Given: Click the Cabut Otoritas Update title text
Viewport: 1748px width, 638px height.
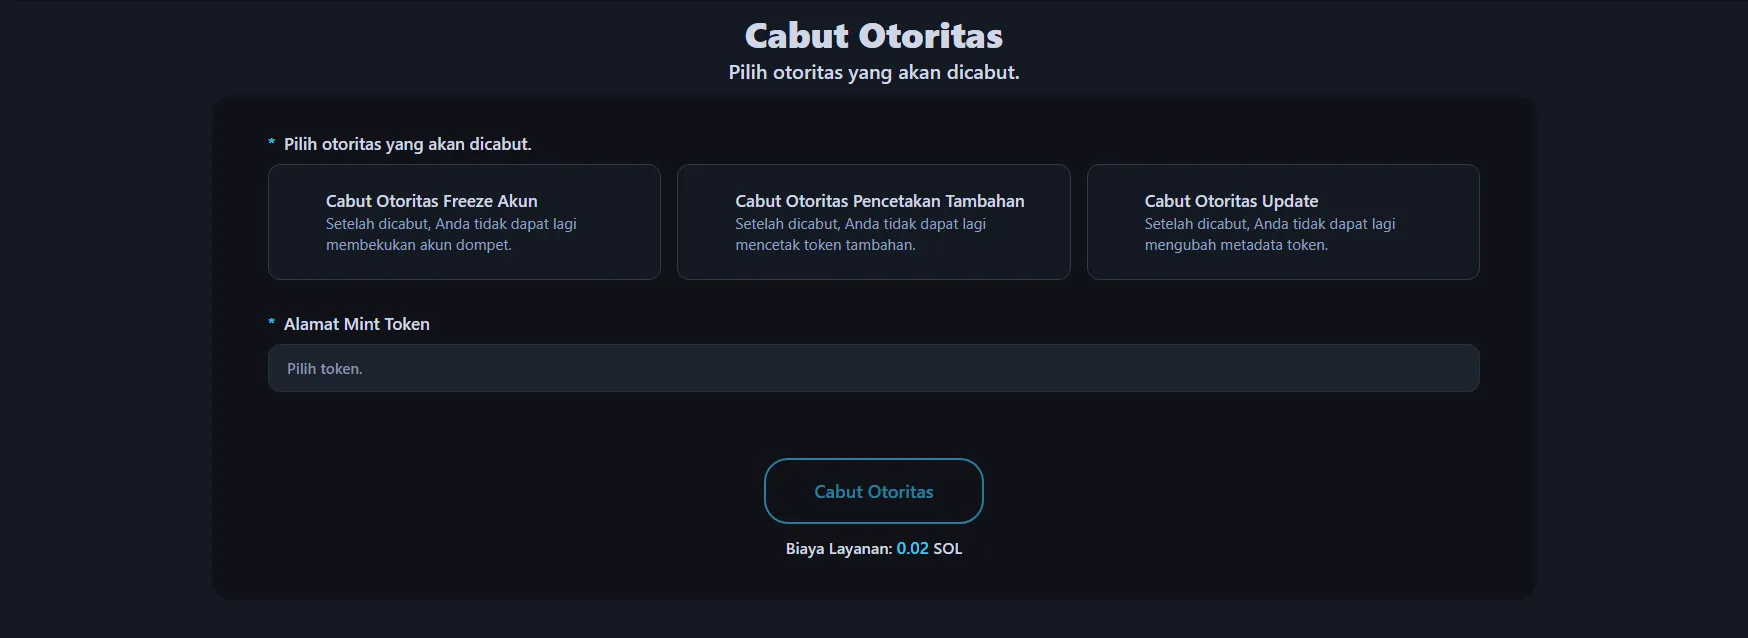Looking at the screenshot, I should 1231,201.
